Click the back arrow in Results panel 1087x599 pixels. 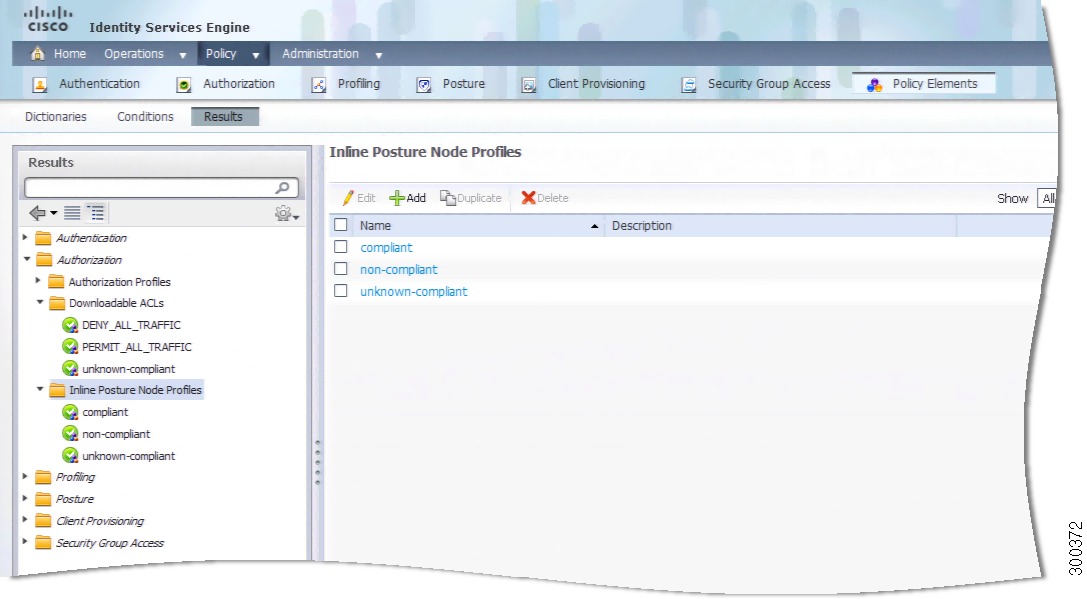[x=37, y=213]
